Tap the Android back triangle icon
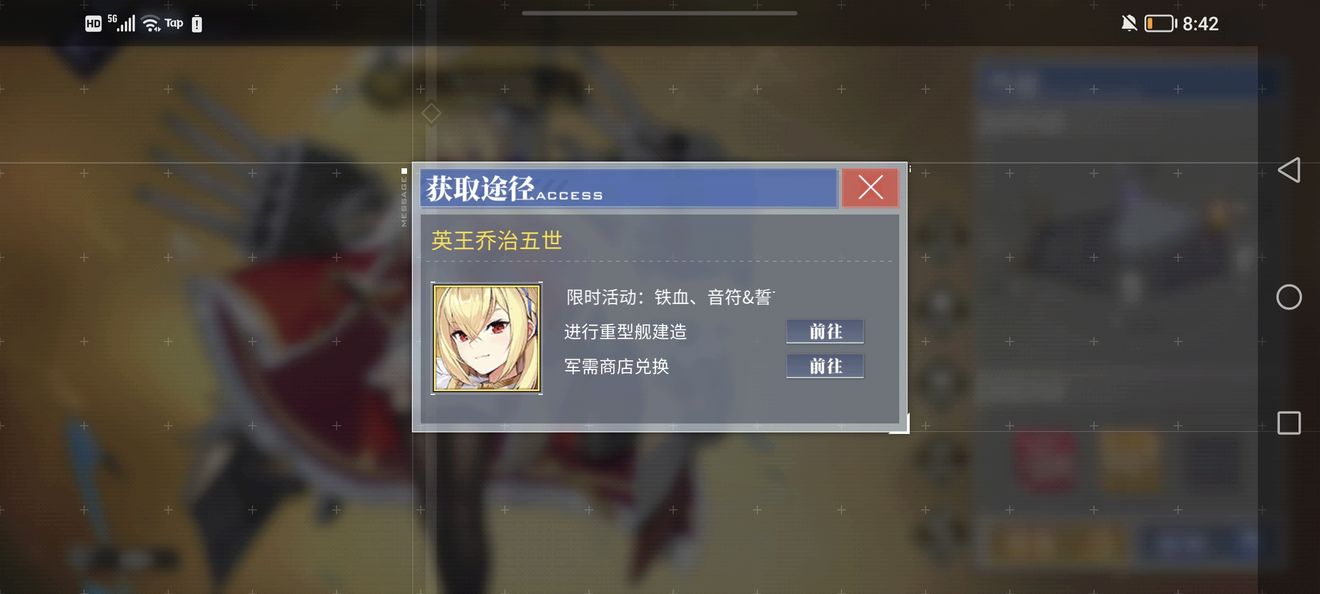 pos(1289,170)
